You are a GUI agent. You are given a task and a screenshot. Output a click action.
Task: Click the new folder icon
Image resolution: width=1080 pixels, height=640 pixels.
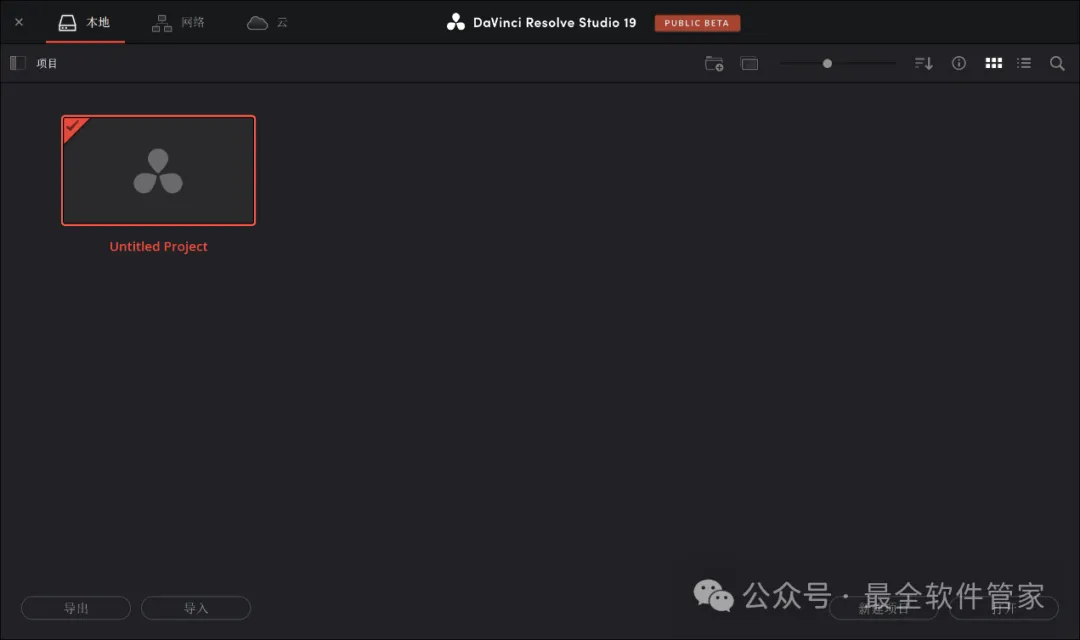click(714, 63)
